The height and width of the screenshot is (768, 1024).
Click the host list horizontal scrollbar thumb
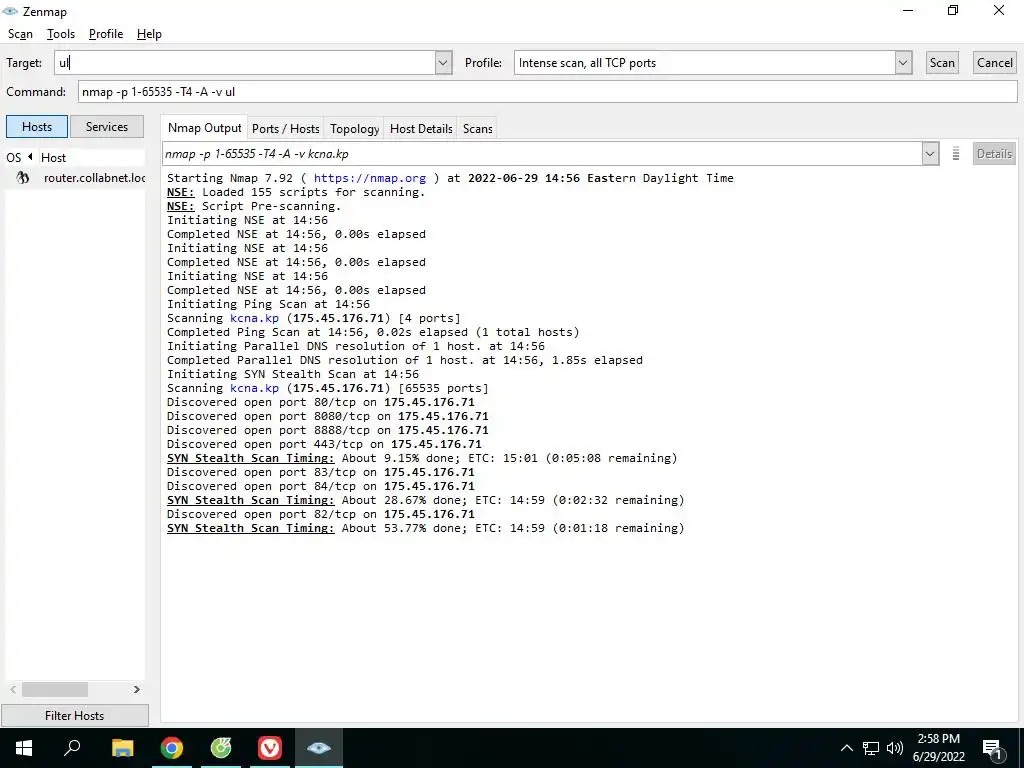tap(55, 690)
